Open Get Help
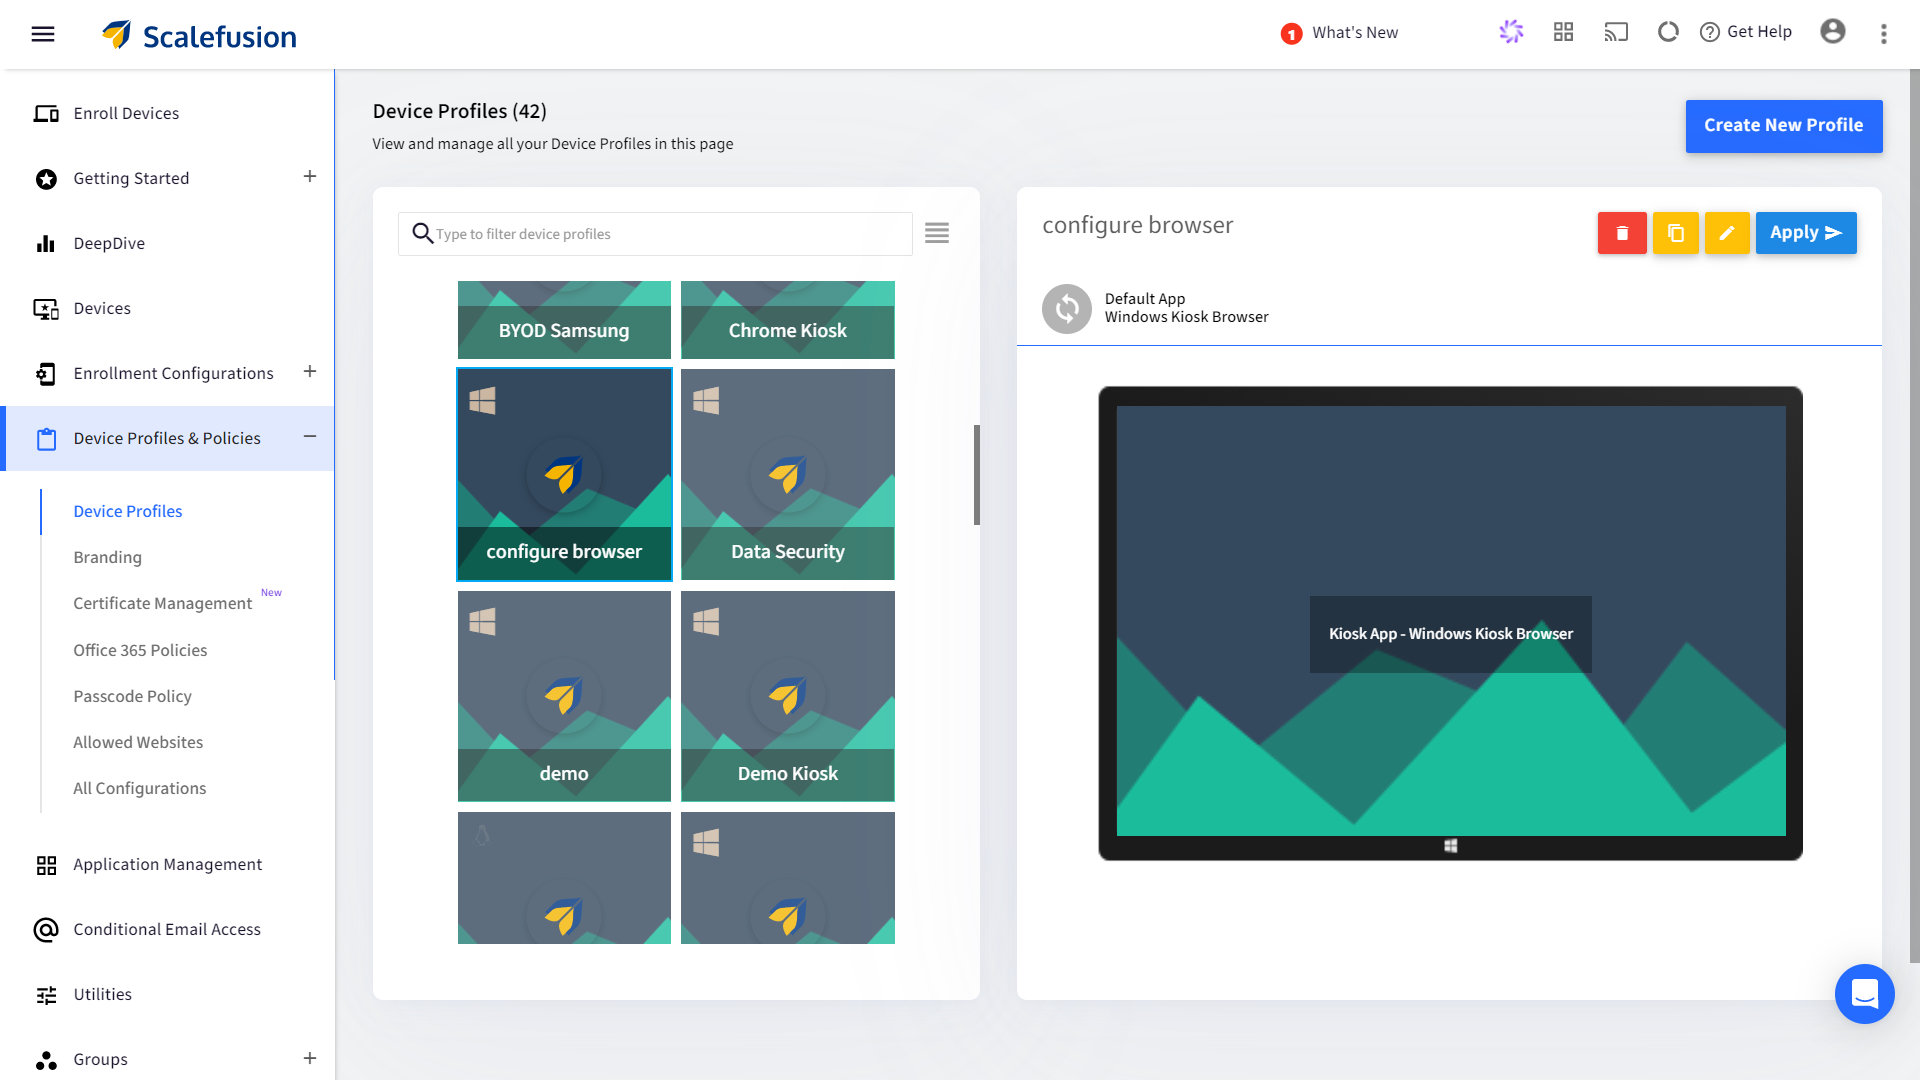 (1746, 32)
